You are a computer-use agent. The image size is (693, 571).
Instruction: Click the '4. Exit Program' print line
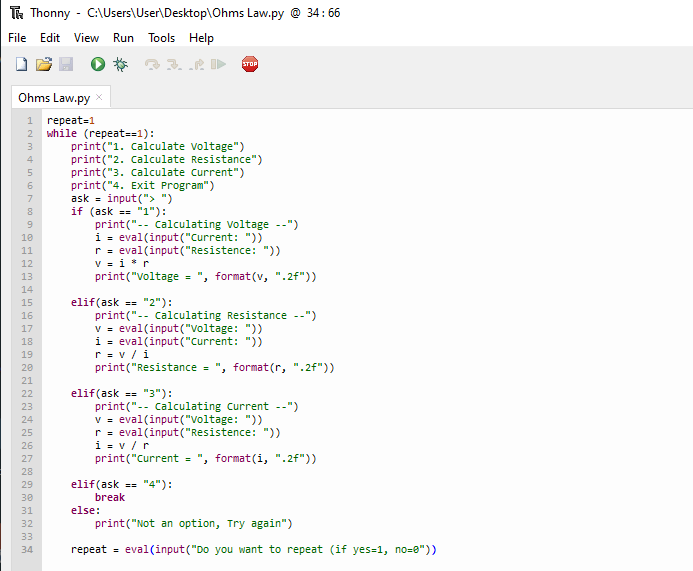[x=143, y=186]
